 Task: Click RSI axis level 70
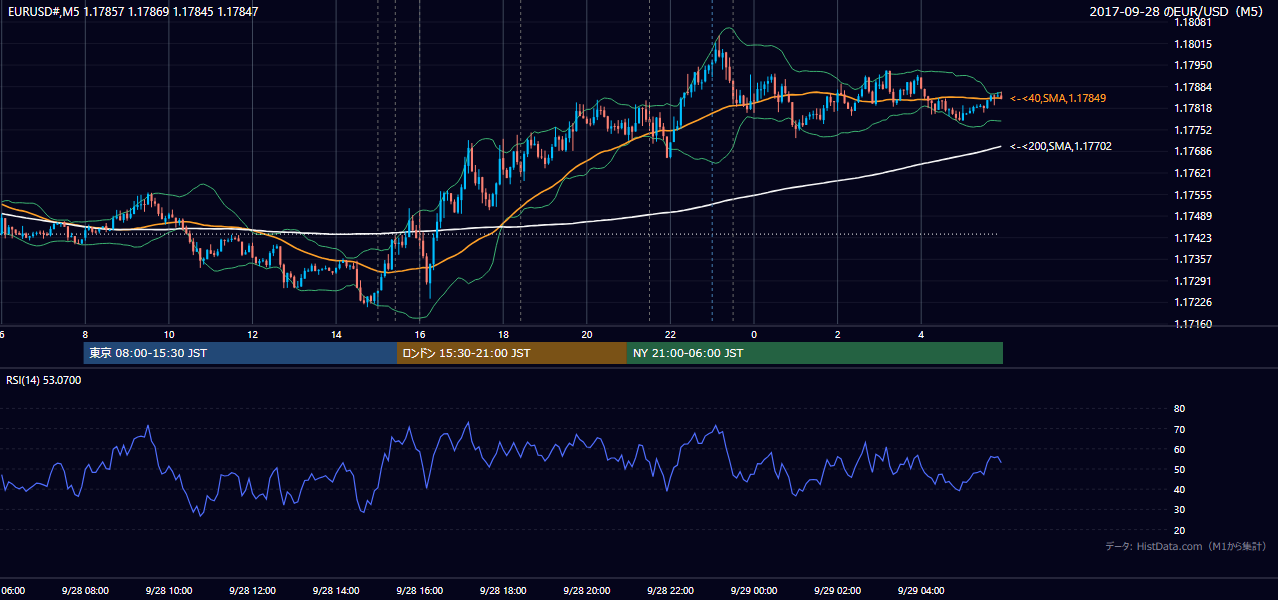(x=1179, y=429)
